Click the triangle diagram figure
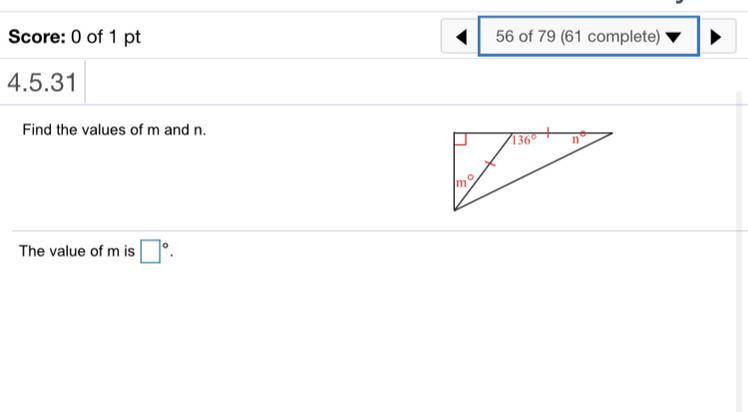Screen dimensions: 748x412 pos(531,170)
